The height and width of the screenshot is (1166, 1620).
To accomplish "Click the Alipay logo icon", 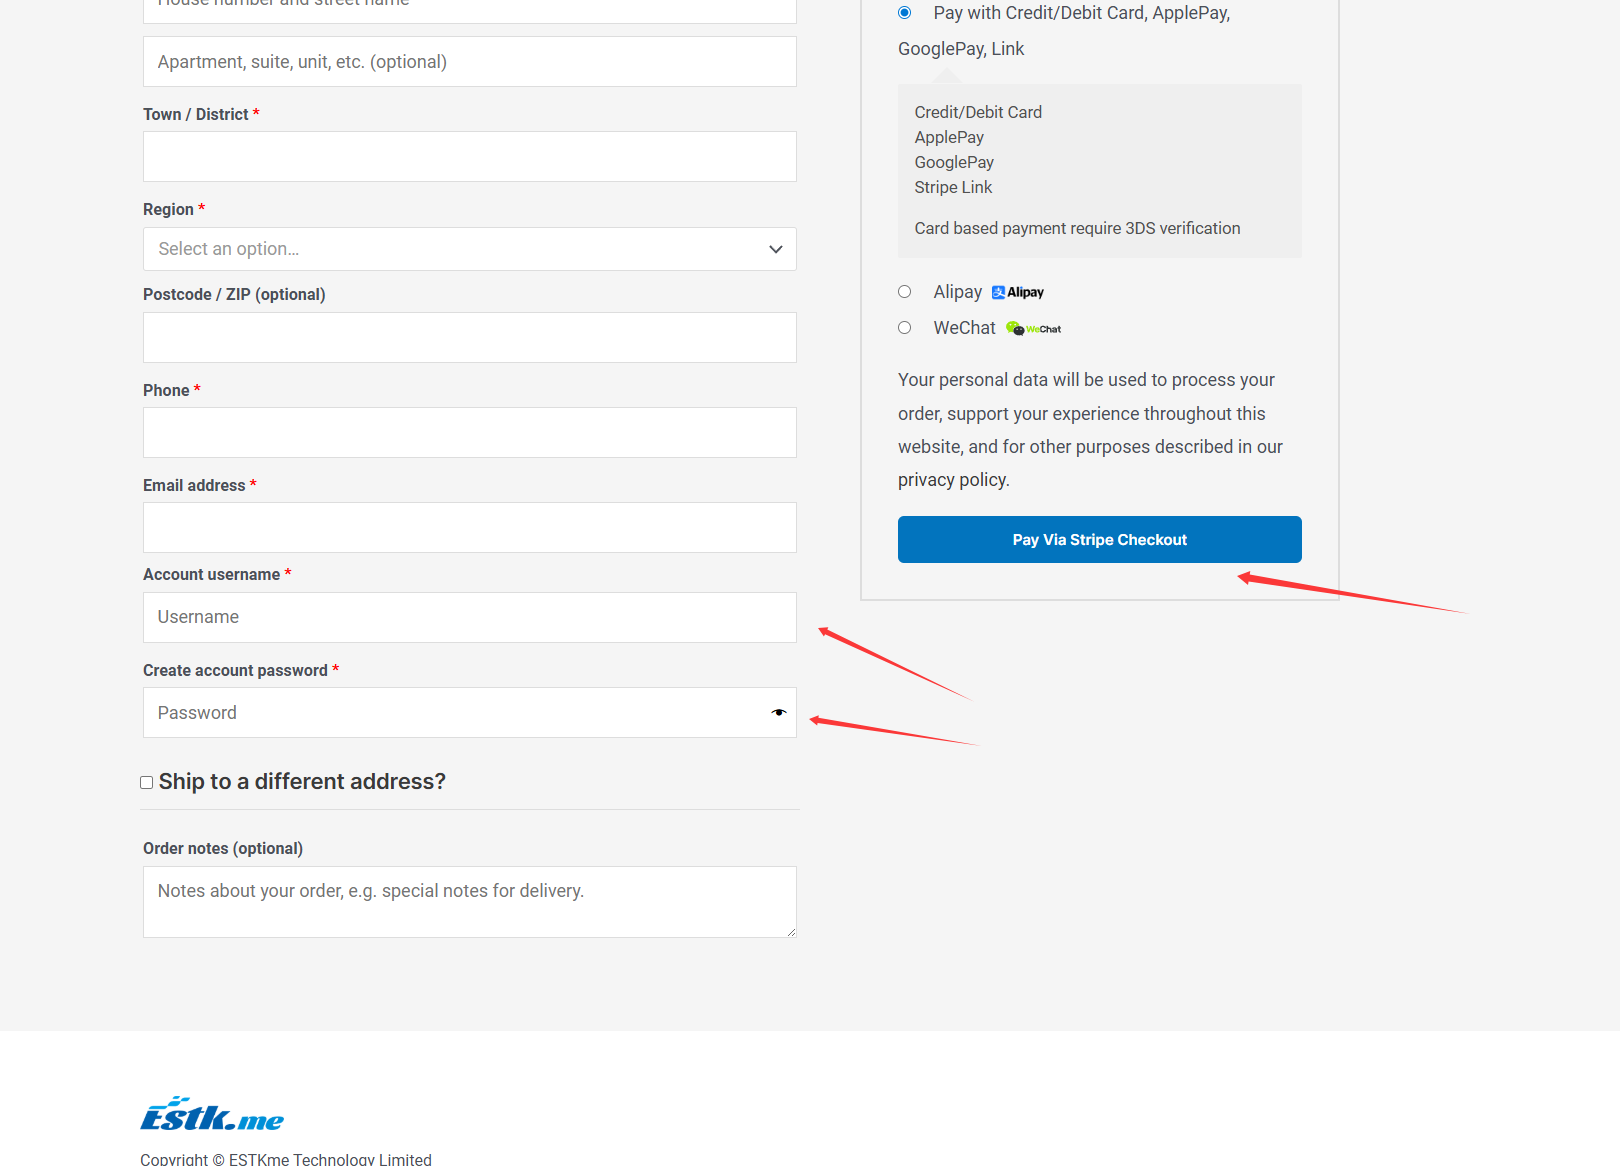I will 1017,292.
